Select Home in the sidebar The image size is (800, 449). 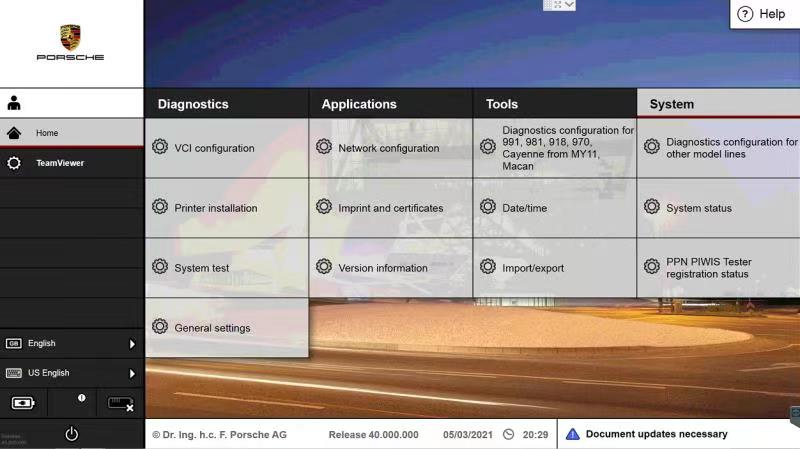pos(72,133)
